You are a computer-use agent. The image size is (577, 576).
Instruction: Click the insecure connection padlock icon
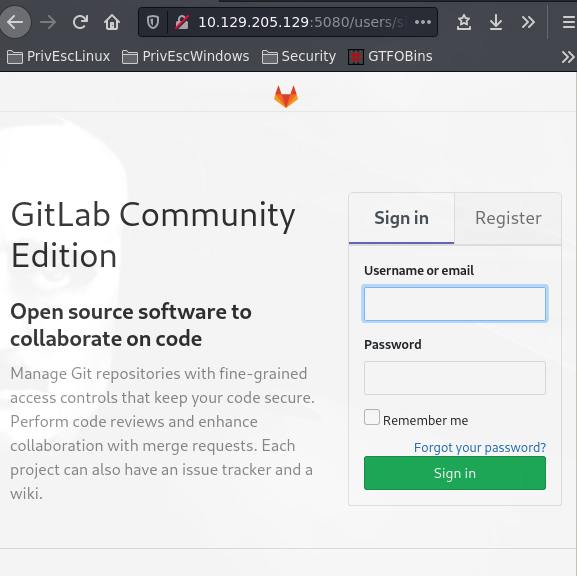tap(182, 22)
